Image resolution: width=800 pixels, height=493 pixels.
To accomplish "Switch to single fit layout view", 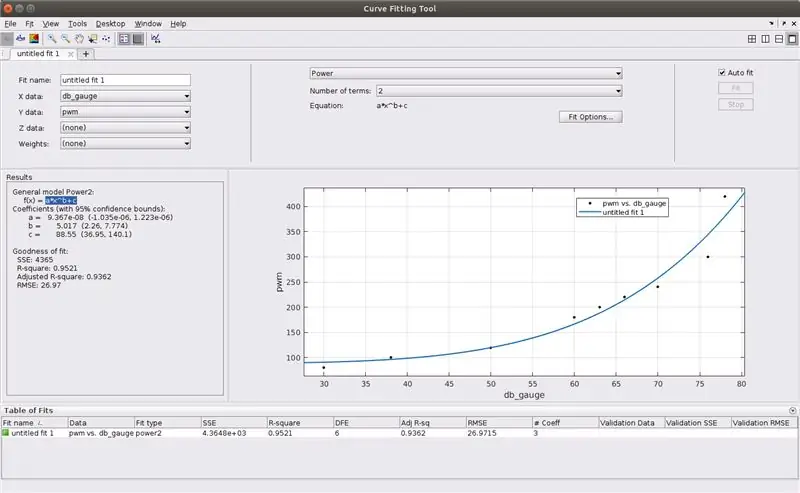I will click(x=792, y=39).
